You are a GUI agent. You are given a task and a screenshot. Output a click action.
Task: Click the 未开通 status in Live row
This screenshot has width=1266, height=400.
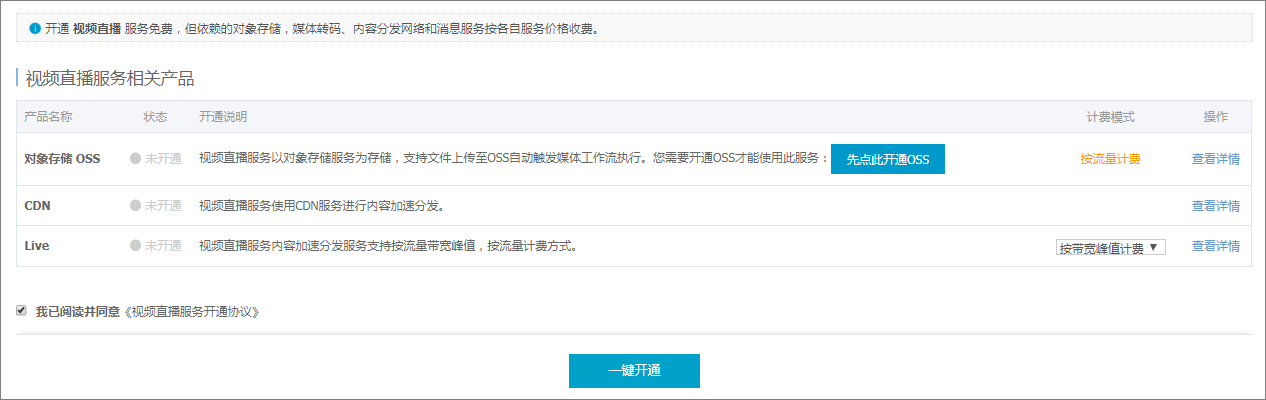pyautogui.click(x=163, y=246)
